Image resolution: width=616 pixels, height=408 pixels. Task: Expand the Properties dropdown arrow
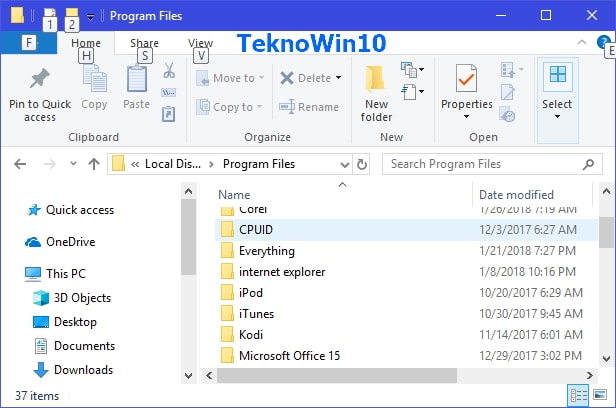(x=466, y=116)
